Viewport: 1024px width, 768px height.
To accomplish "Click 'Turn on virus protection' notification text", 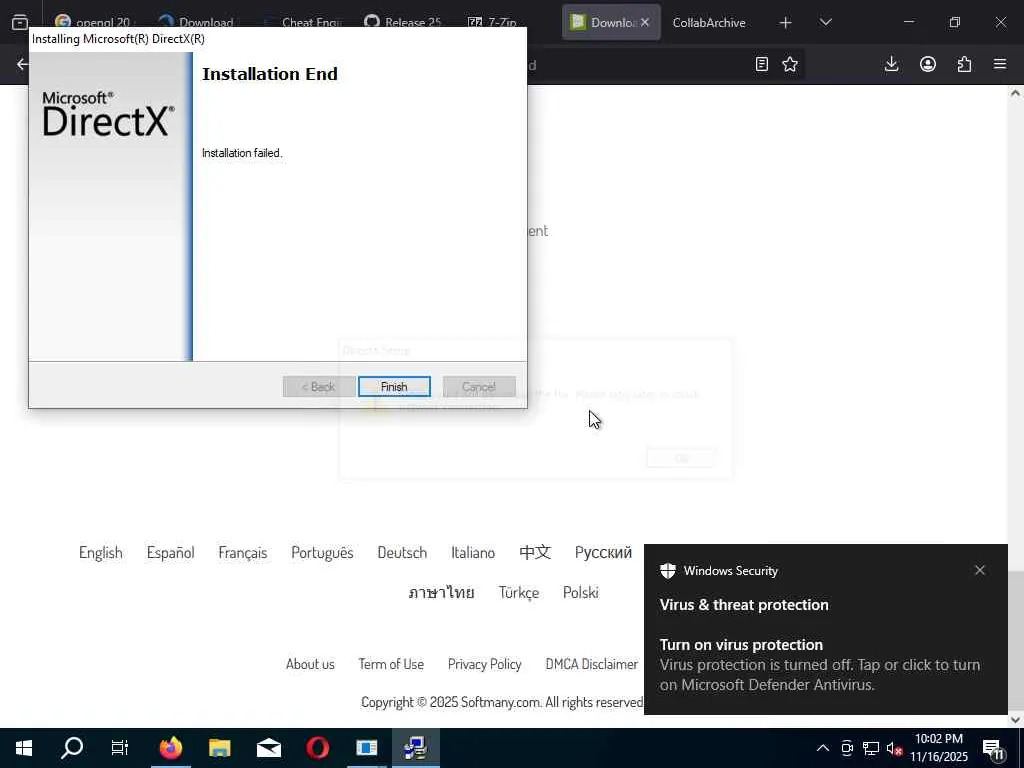I will 741,645.
